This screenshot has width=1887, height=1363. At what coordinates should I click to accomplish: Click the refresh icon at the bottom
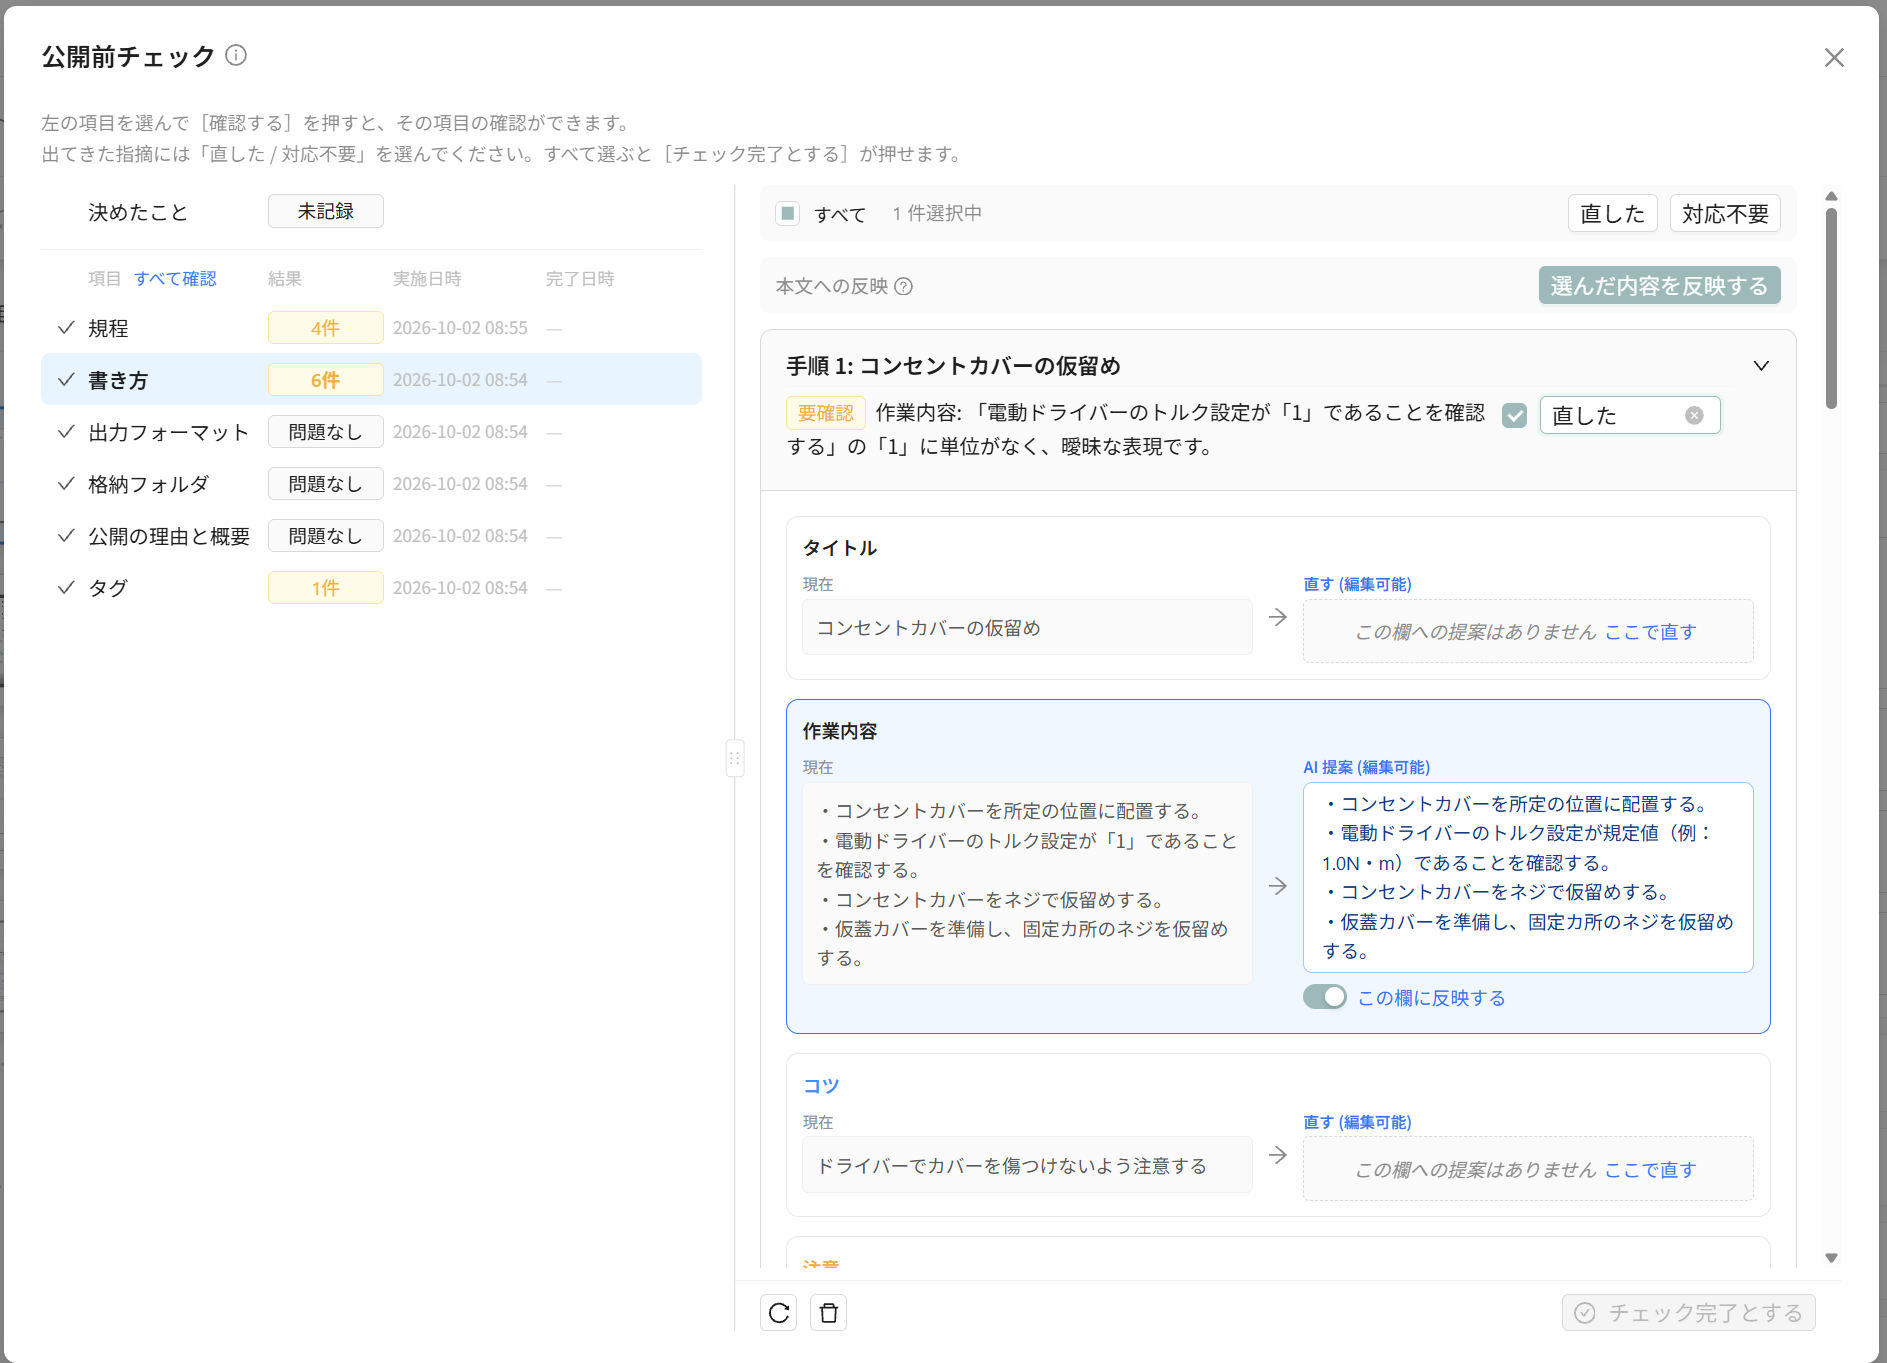(779, 1312)
